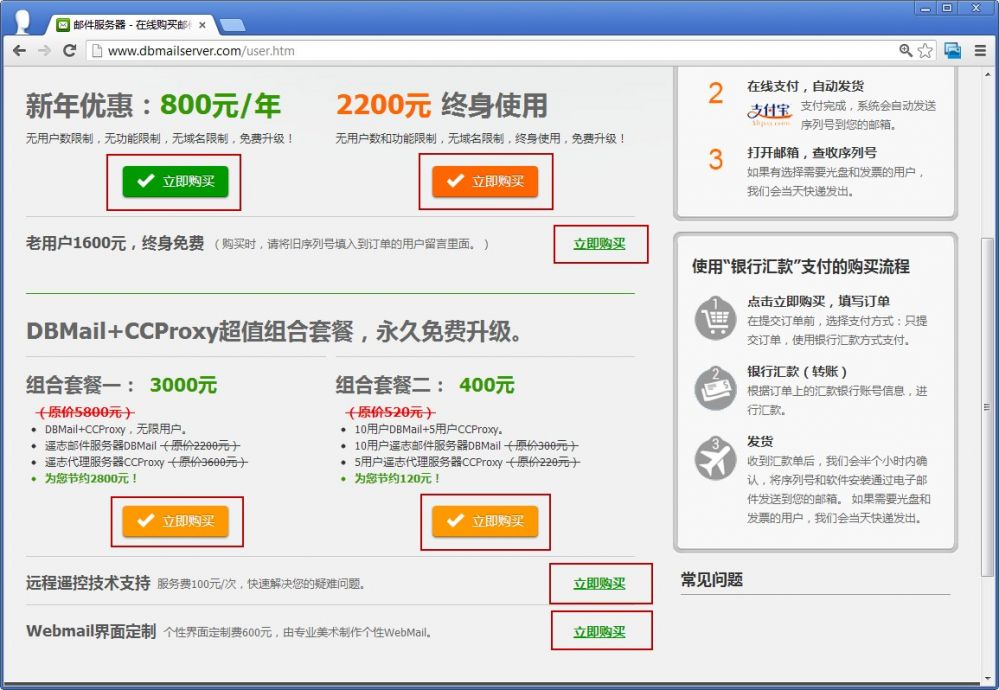Open 立即购买 link for Webmail界面定制
The image size is (999, 690).
pyautogui.click(x=599, y=632)
